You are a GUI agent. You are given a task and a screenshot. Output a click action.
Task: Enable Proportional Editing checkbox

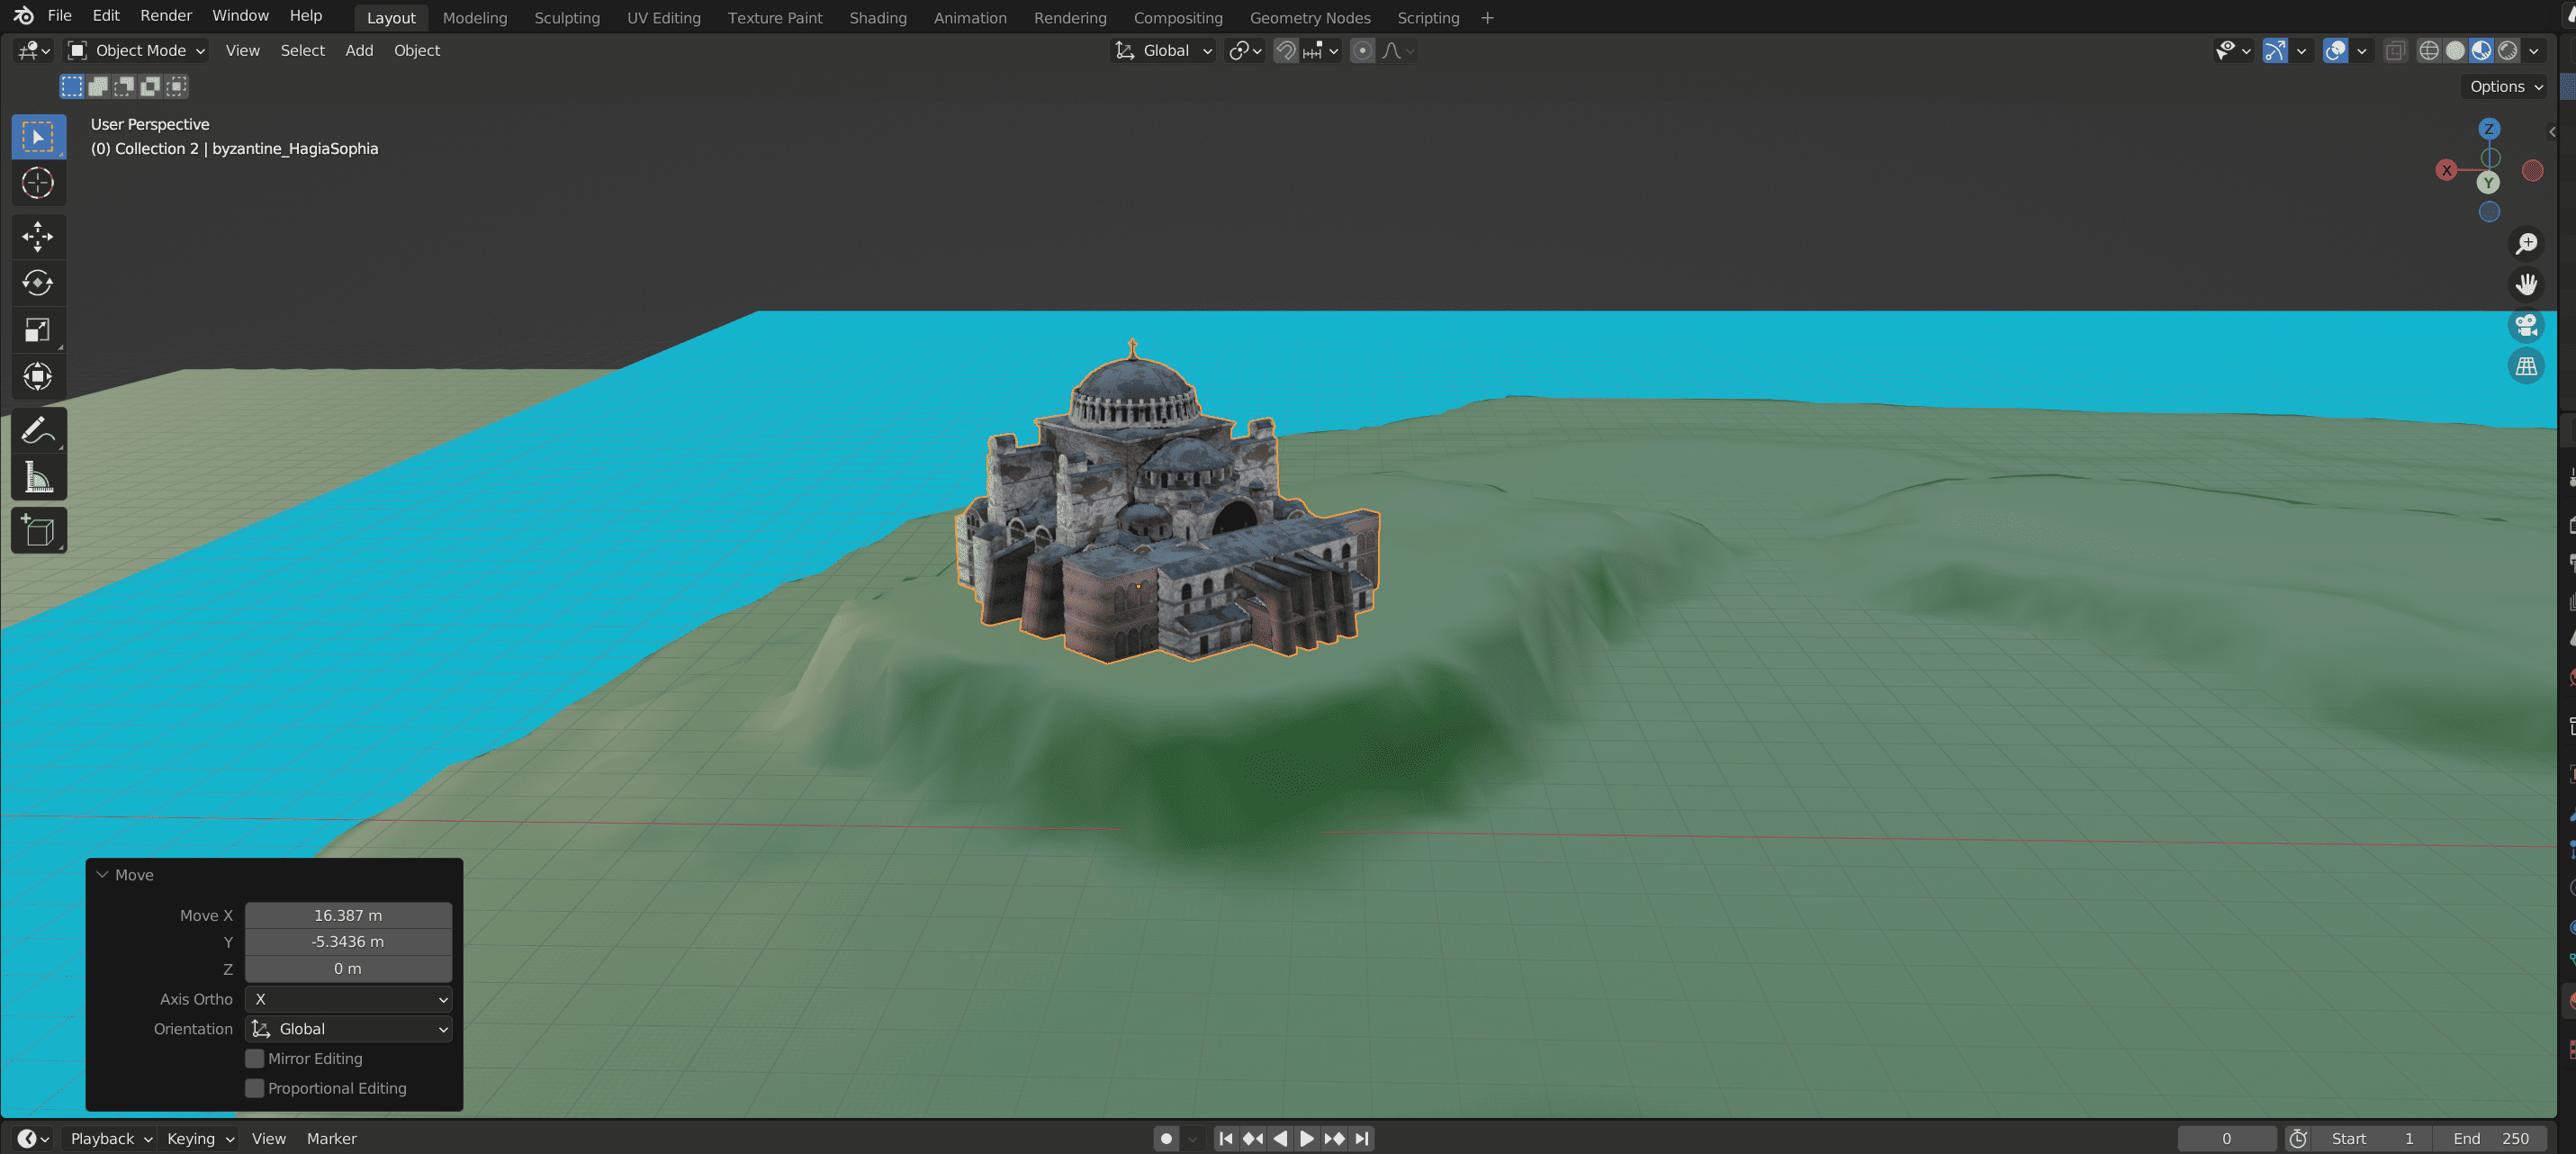[255, 1089]
